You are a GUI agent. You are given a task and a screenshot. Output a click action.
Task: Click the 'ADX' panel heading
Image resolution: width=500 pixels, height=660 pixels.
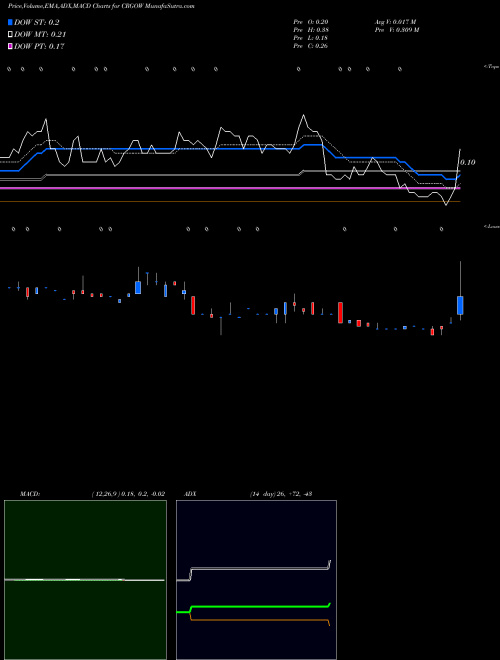coord(190,494)
